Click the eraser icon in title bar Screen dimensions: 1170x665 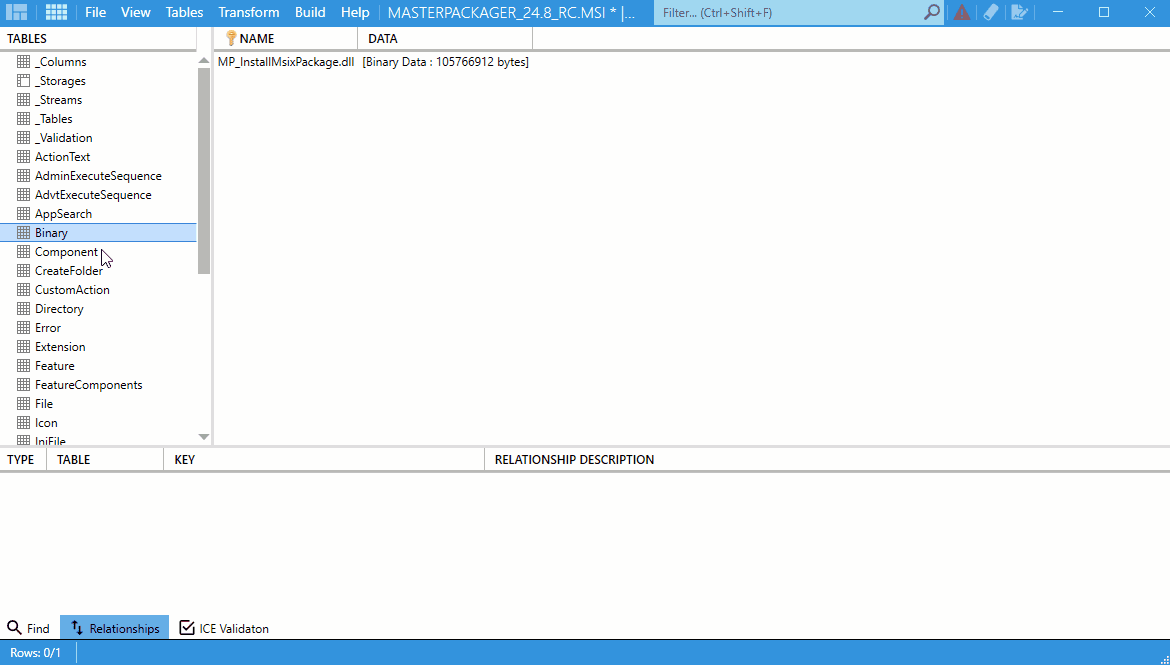991,12
